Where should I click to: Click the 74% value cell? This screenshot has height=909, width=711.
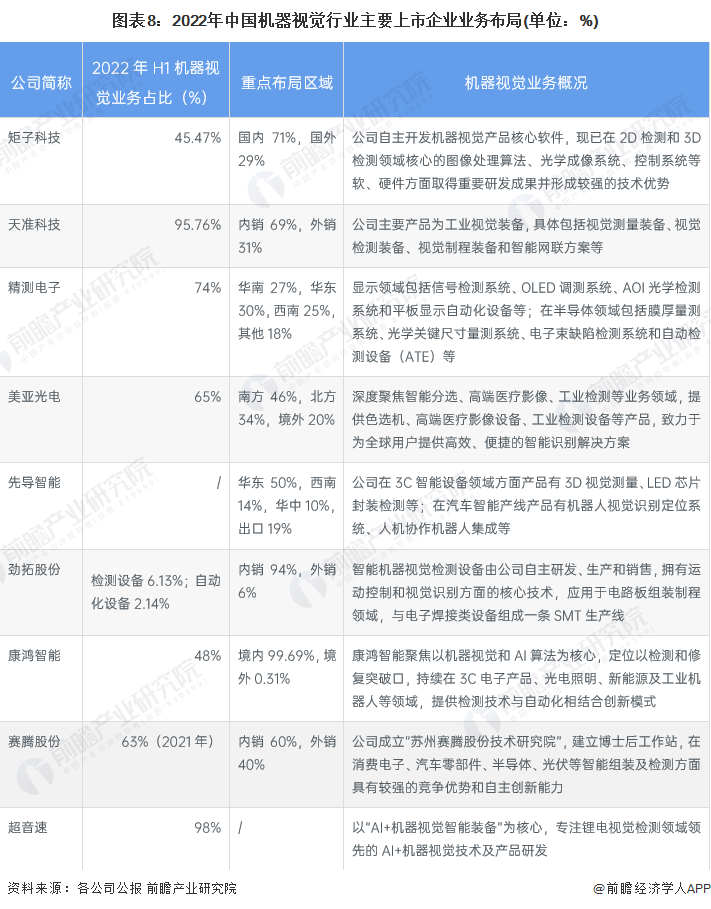(x=208, y=288)
